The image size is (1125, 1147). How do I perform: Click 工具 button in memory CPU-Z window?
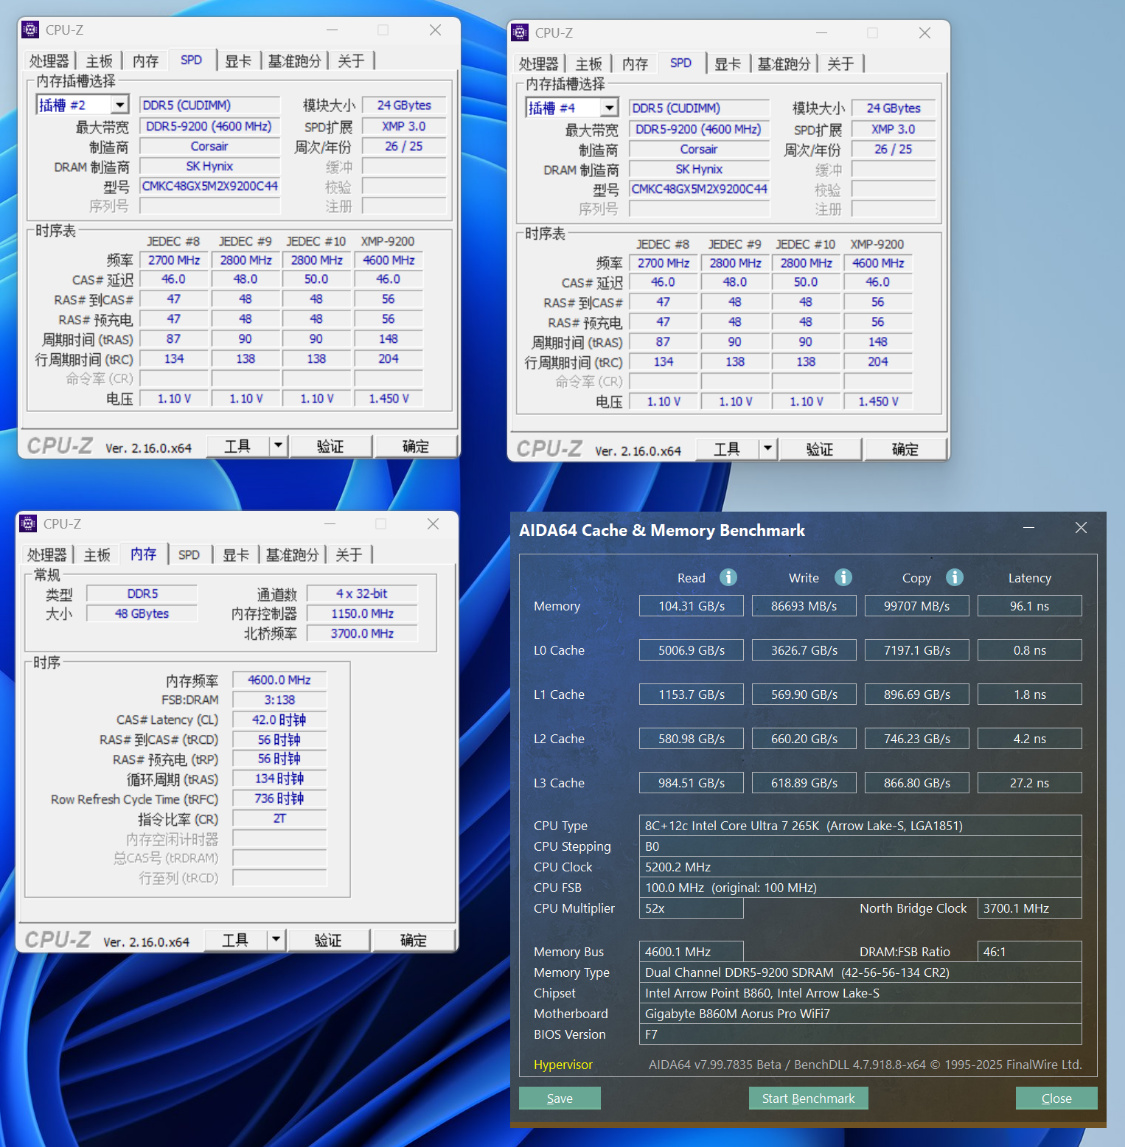click(x=236, y=940)
